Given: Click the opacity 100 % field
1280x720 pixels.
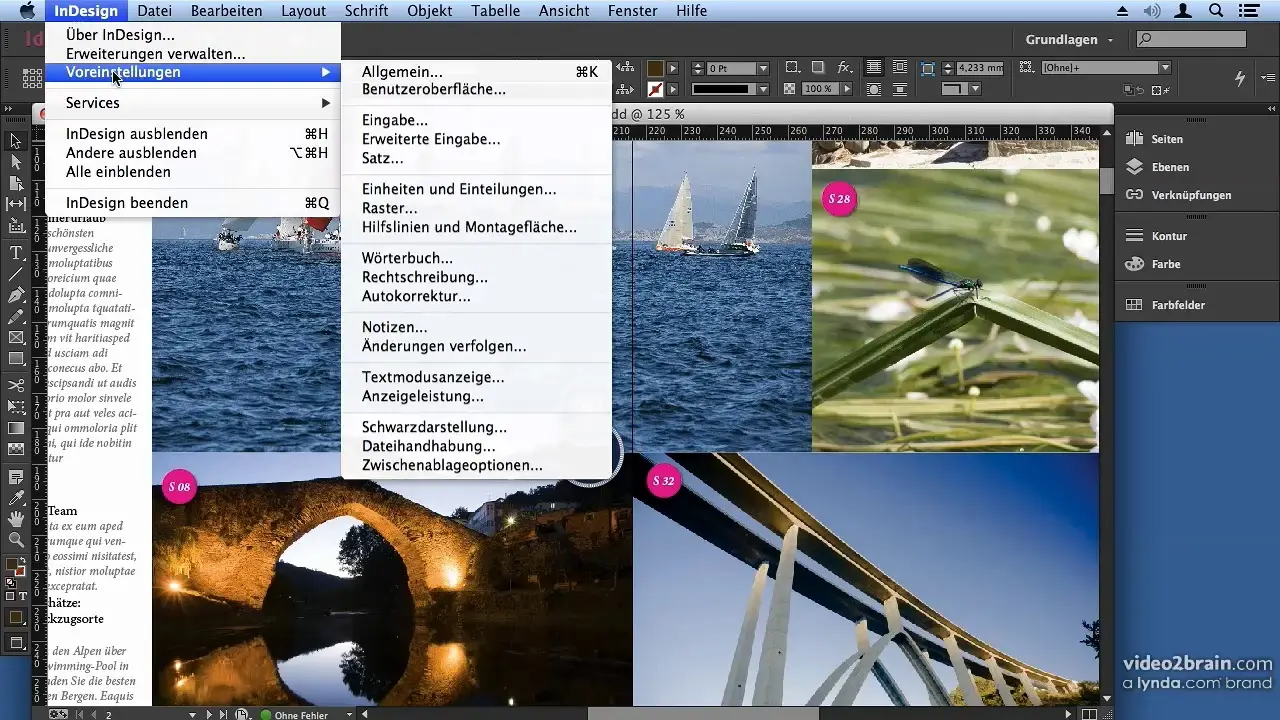Looking at the screenshot, I should coord(817,89).
